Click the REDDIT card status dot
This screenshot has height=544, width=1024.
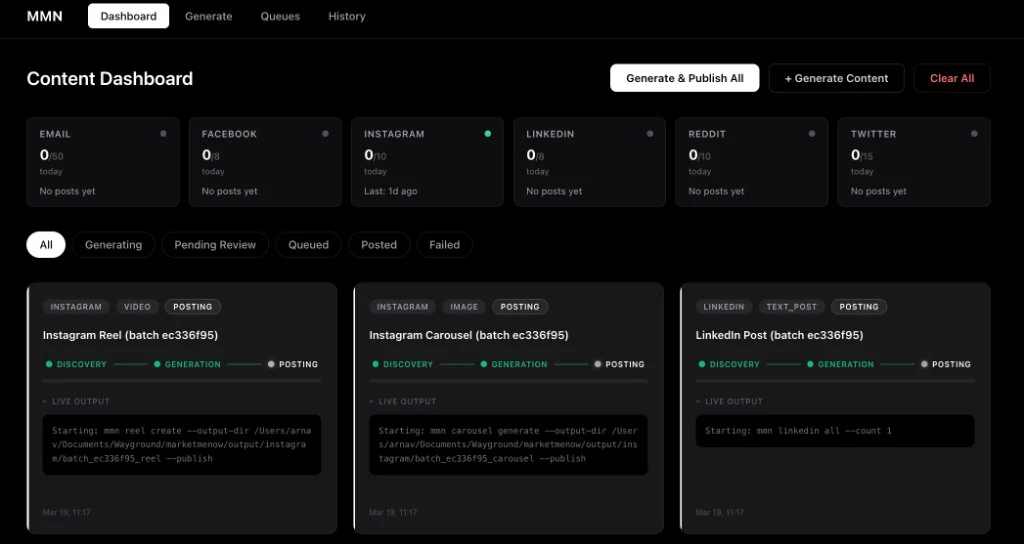coord(812,134)
